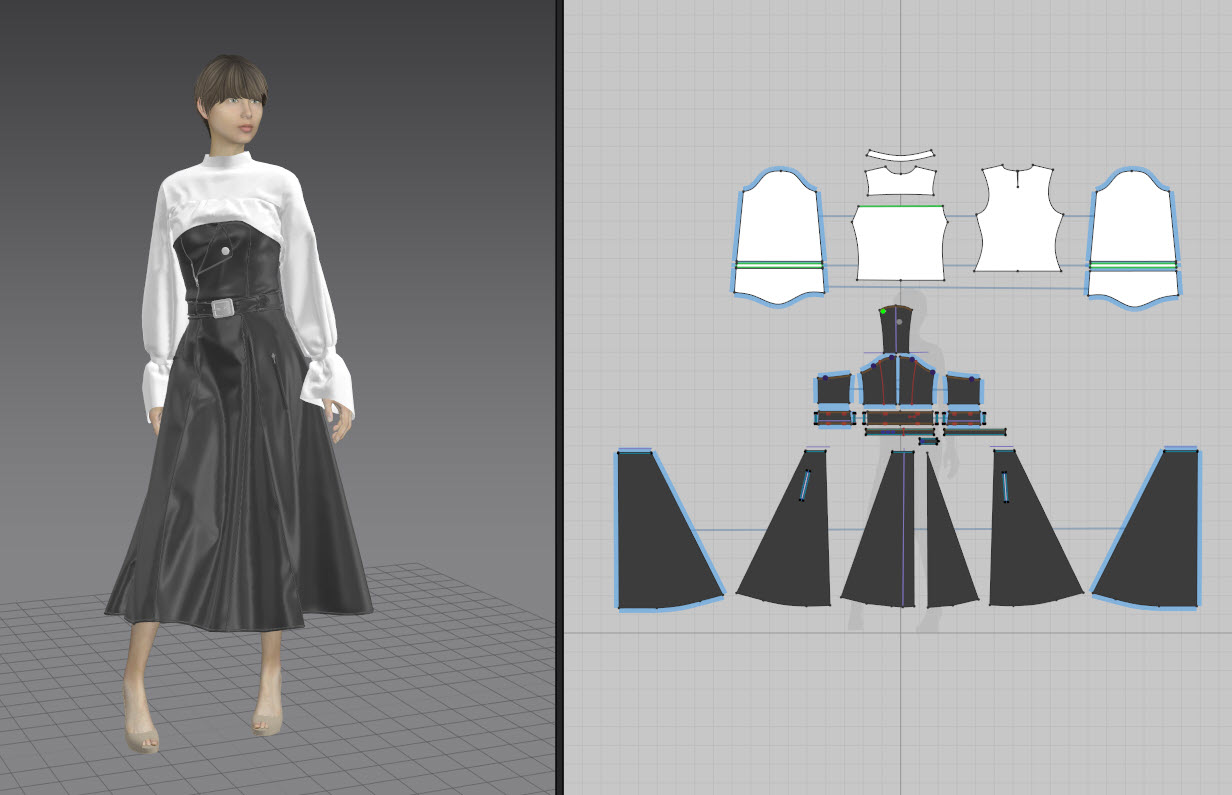
Task: Select the white front bodice pattern with green edge
Action: tap(900, 245)
